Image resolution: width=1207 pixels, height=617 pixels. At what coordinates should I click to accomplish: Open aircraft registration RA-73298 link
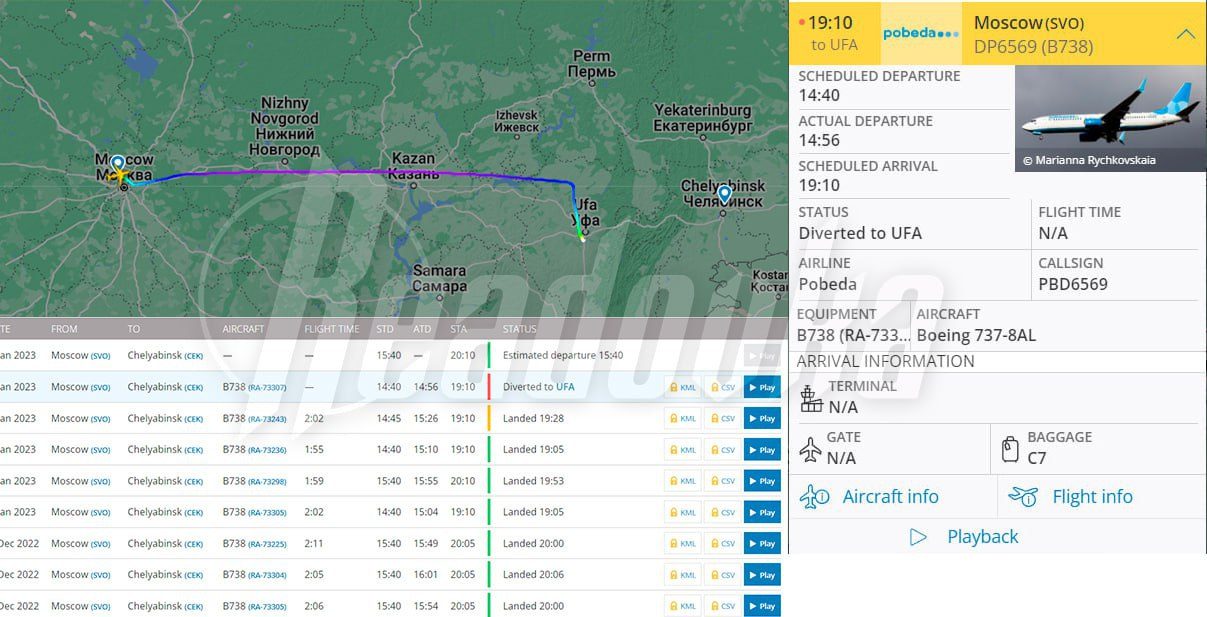point(267,481)
